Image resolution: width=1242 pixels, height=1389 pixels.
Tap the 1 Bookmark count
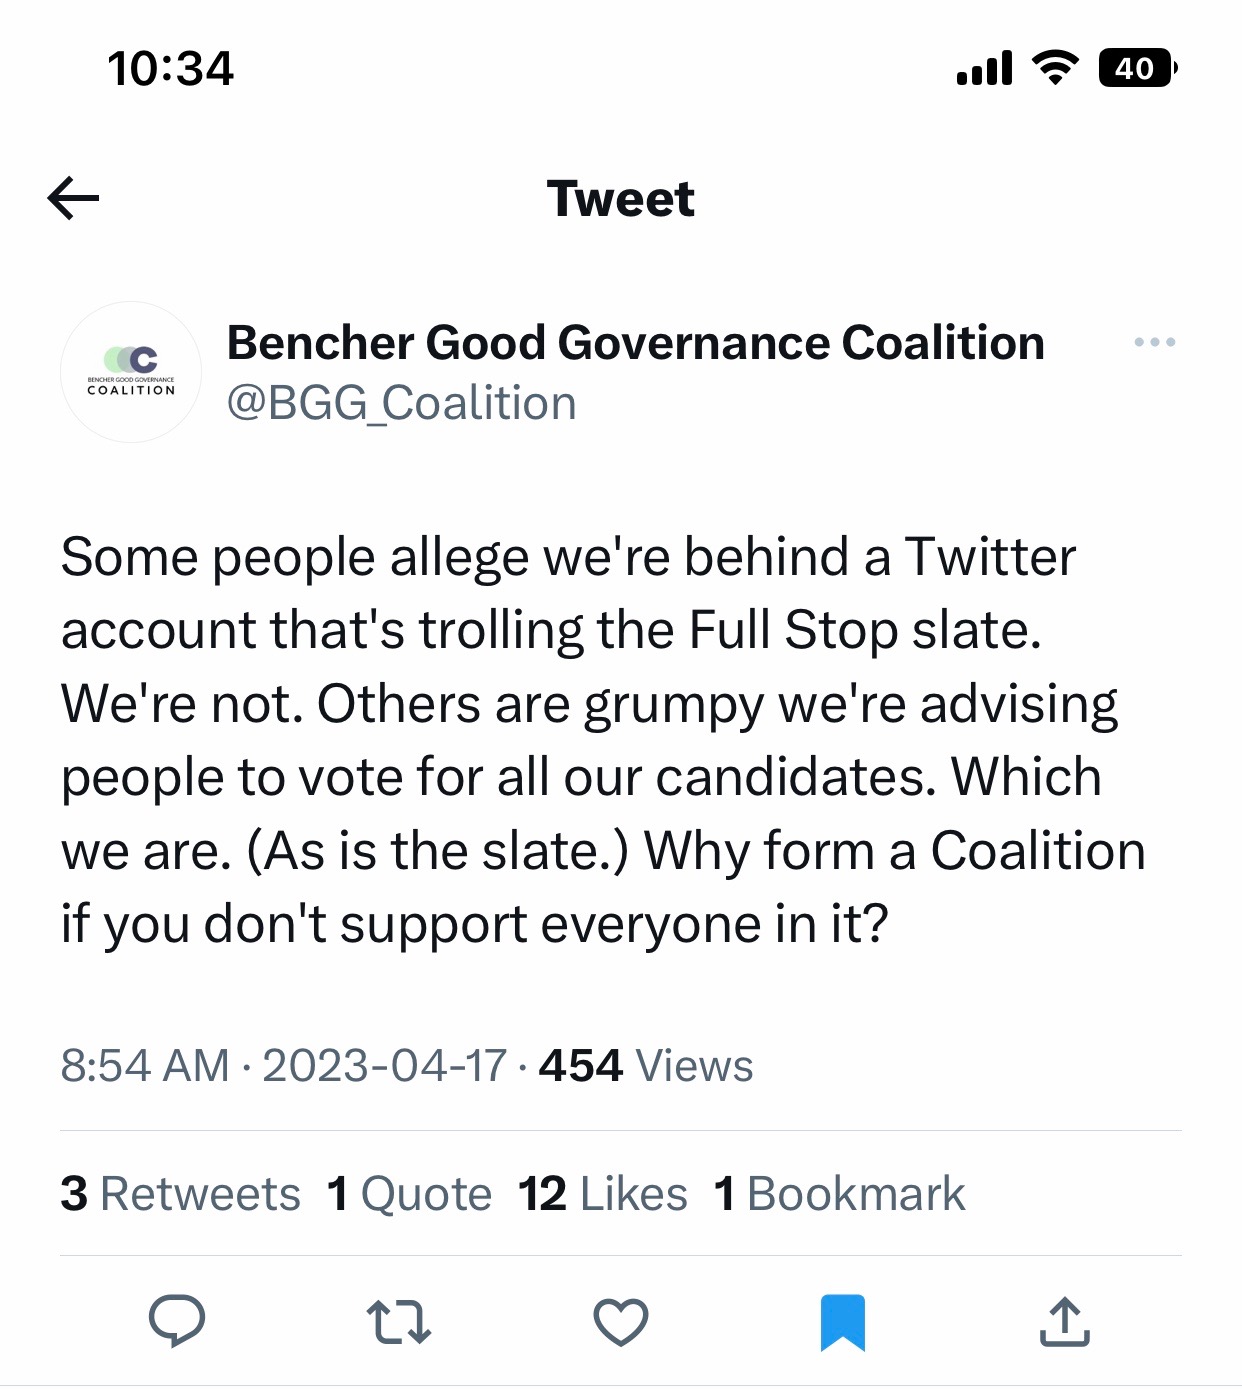(840, 1194)
